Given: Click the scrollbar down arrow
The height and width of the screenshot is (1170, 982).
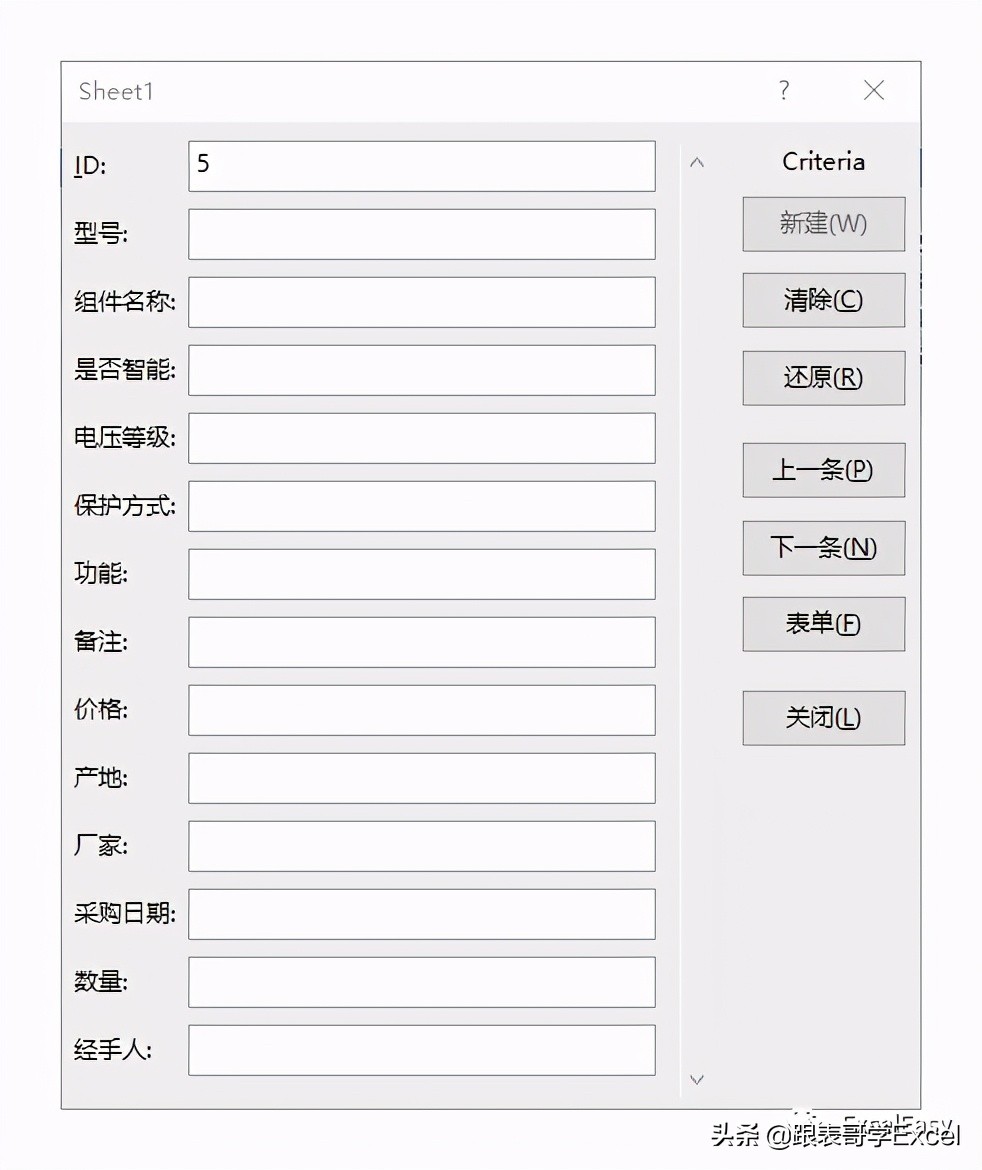Looking at the screenshot, I should click(697, 1079).
